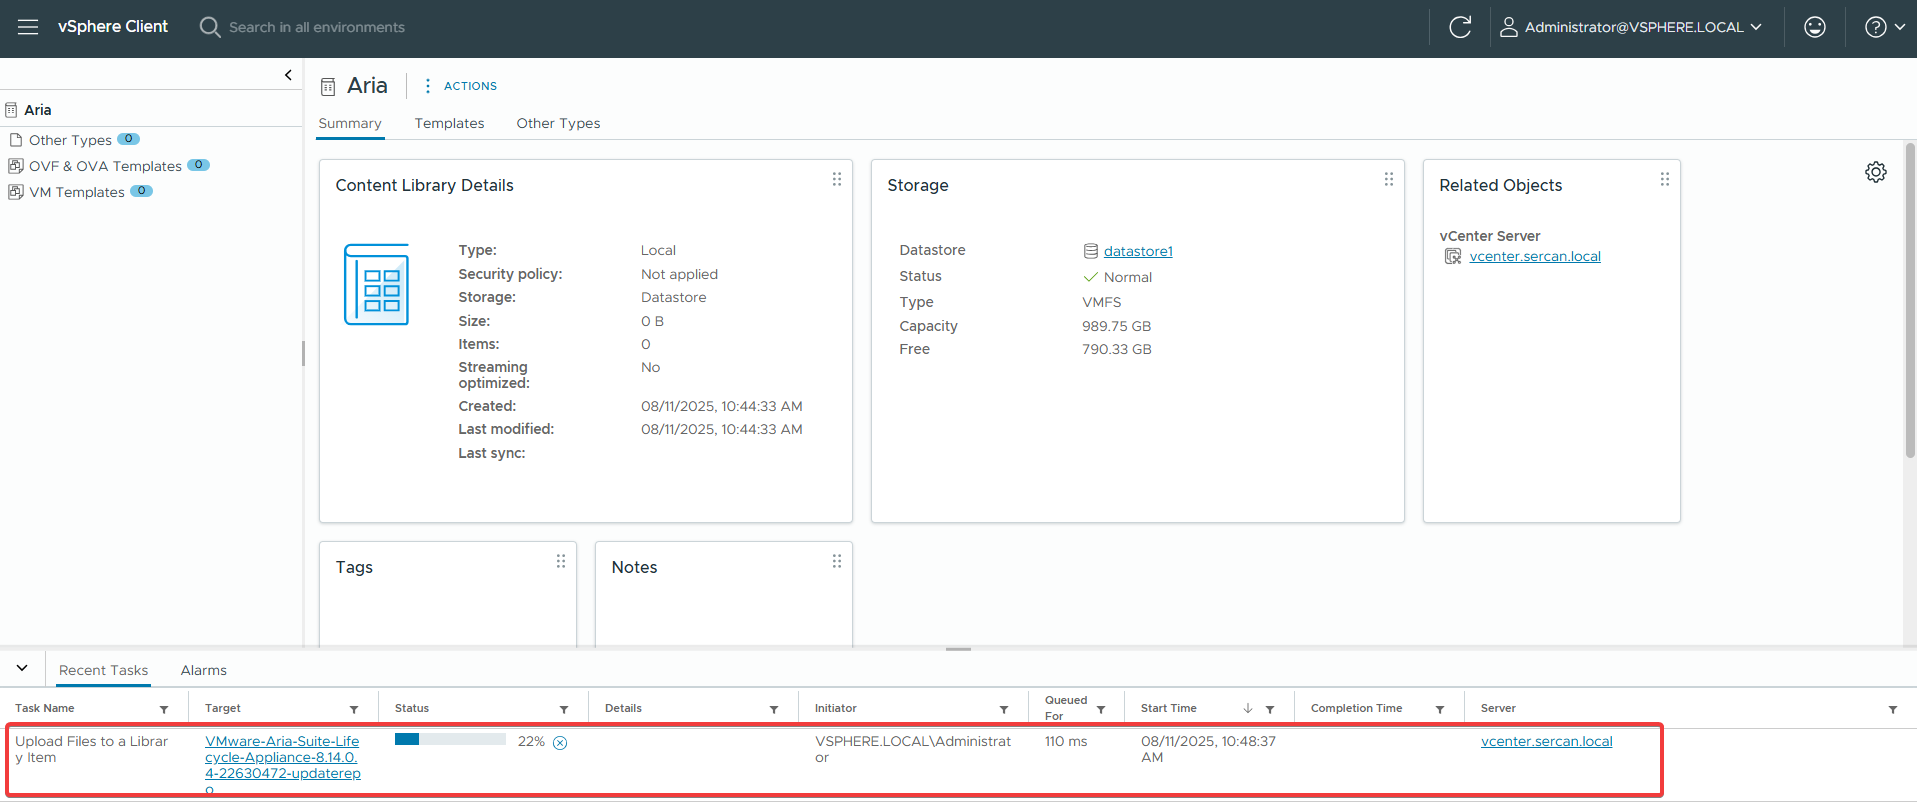This screenshot has width=1917, height=803.
Task: Collapse the Recent Tasks bottom panel
Action: point(22,668)
